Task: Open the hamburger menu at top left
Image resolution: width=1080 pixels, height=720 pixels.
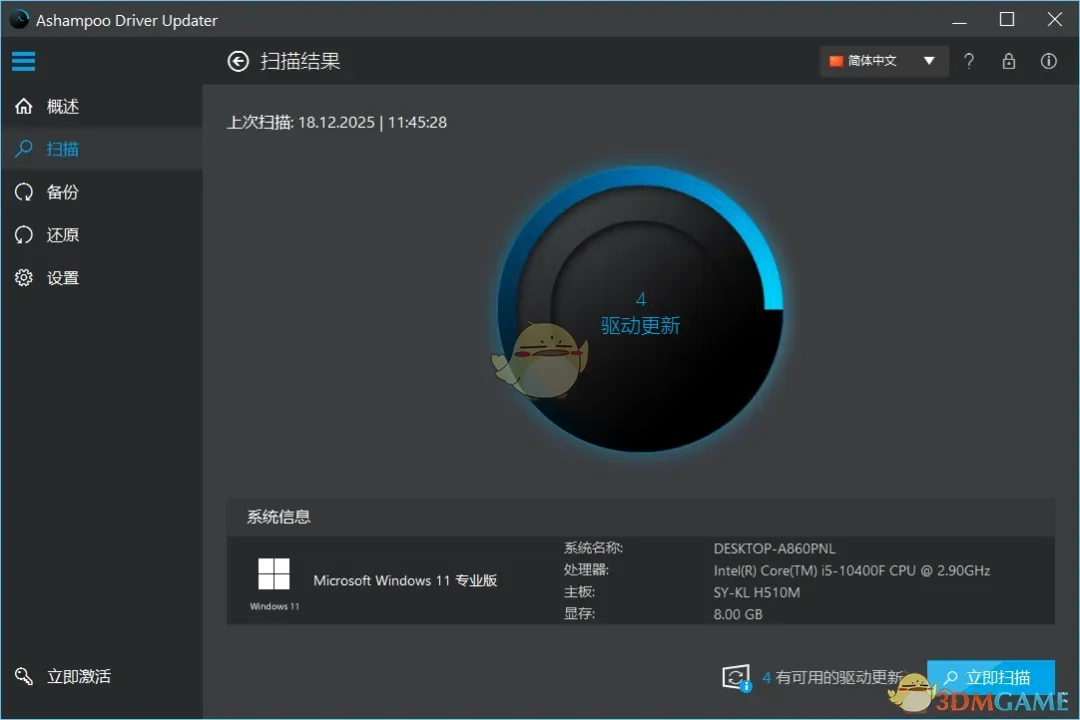Action: pyautogui.click(x=23, y=61)
